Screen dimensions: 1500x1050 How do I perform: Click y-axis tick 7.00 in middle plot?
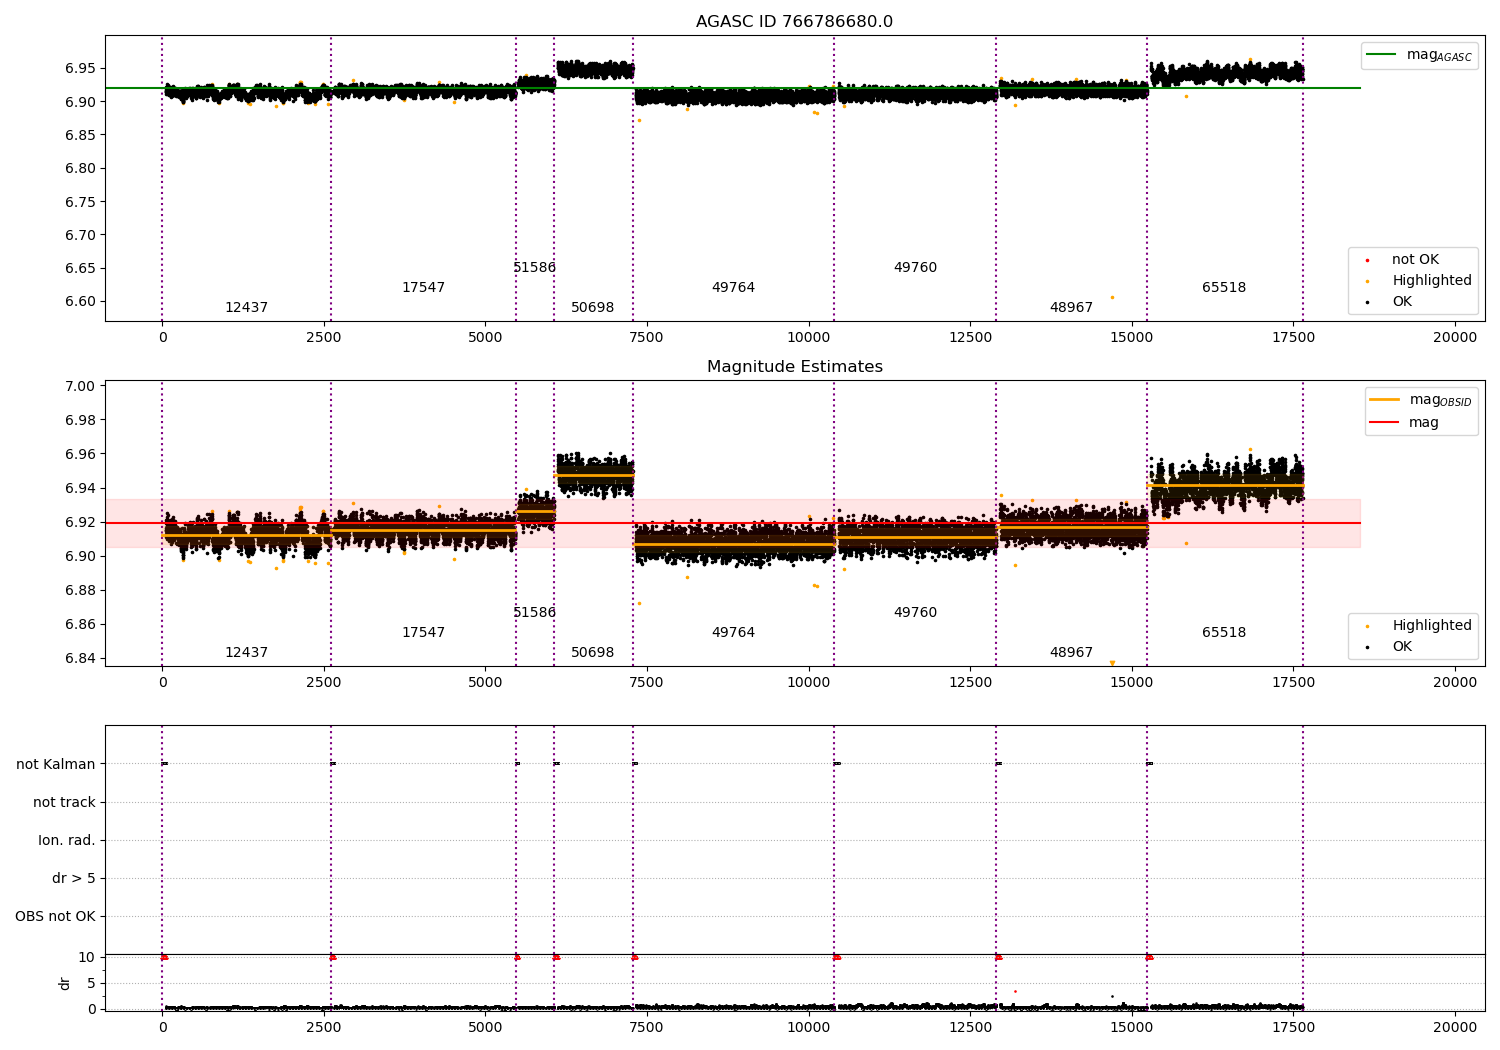tap(80, 387)
